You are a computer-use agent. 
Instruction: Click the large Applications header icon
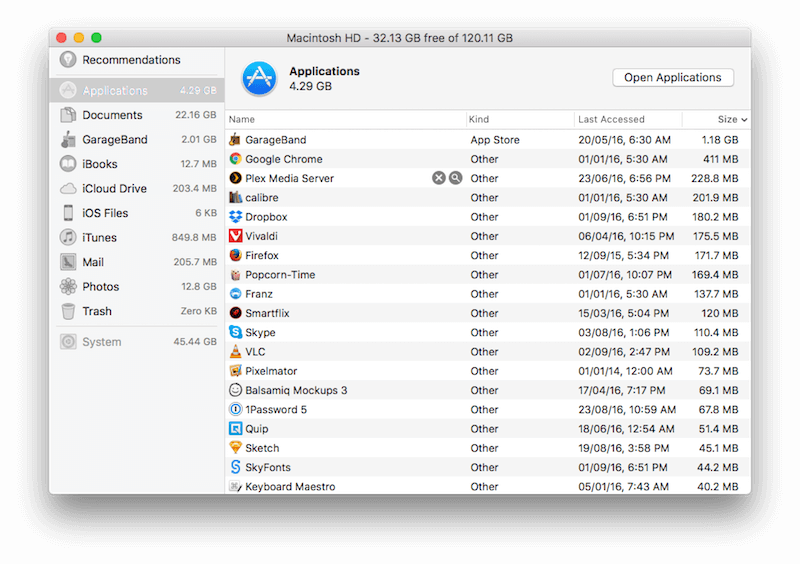point(259,78)
